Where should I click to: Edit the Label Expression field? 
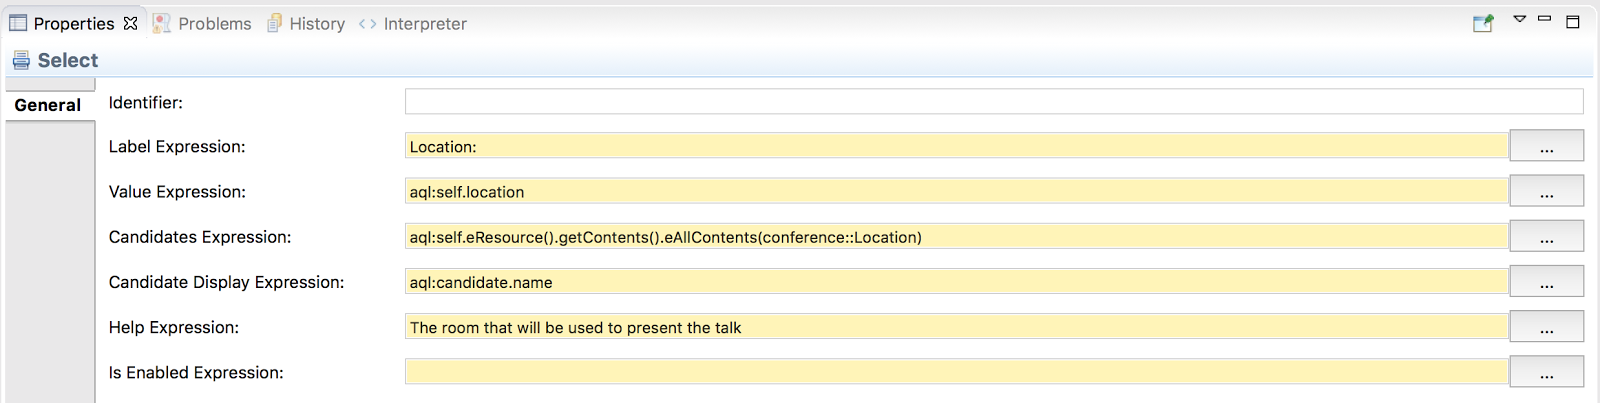click(955, 147)
